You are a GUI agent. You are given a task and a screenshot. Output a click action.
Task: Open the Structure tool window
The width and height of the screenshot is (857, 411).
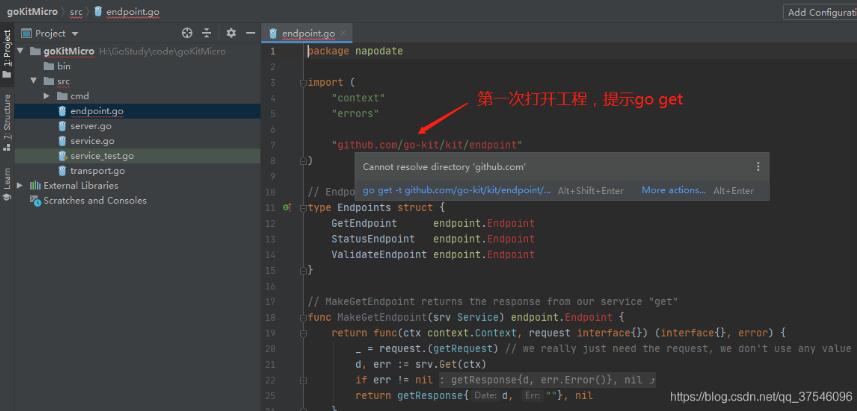[x=7, y=117]
